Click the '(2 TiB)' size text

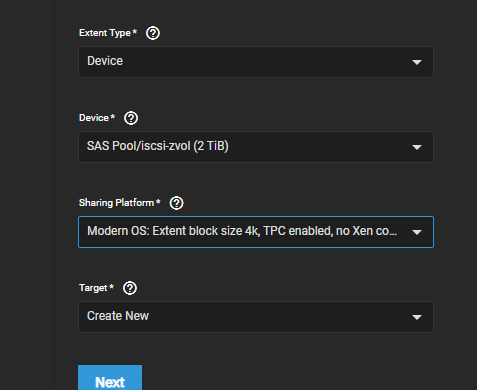pyautogui.click(x=211, y=146)
